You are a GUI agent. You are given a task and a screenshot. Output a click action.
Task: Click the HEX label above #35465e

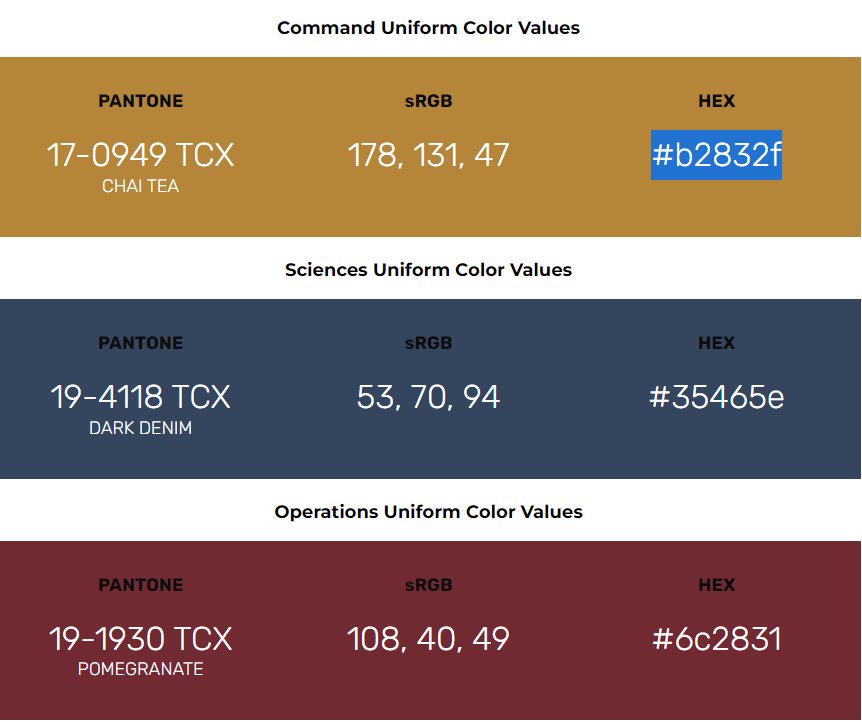pyautogui.click(x=716, y=343)
